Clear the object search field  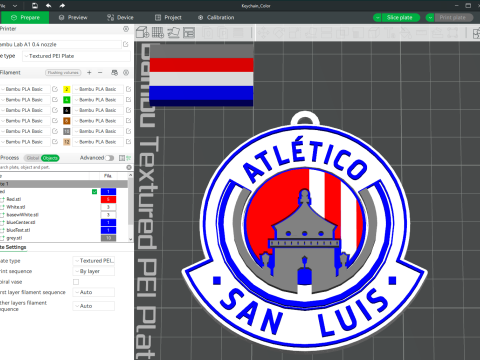click(129, 167)
